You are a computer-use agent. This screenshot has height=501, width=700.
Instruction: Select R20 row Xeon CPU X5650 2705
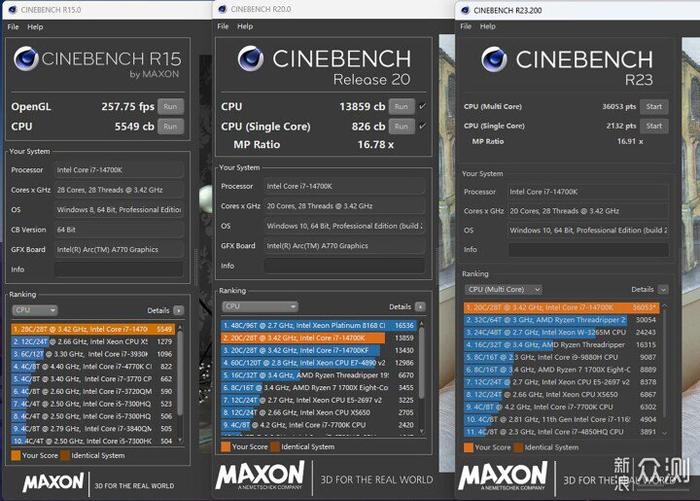point(319,413)
